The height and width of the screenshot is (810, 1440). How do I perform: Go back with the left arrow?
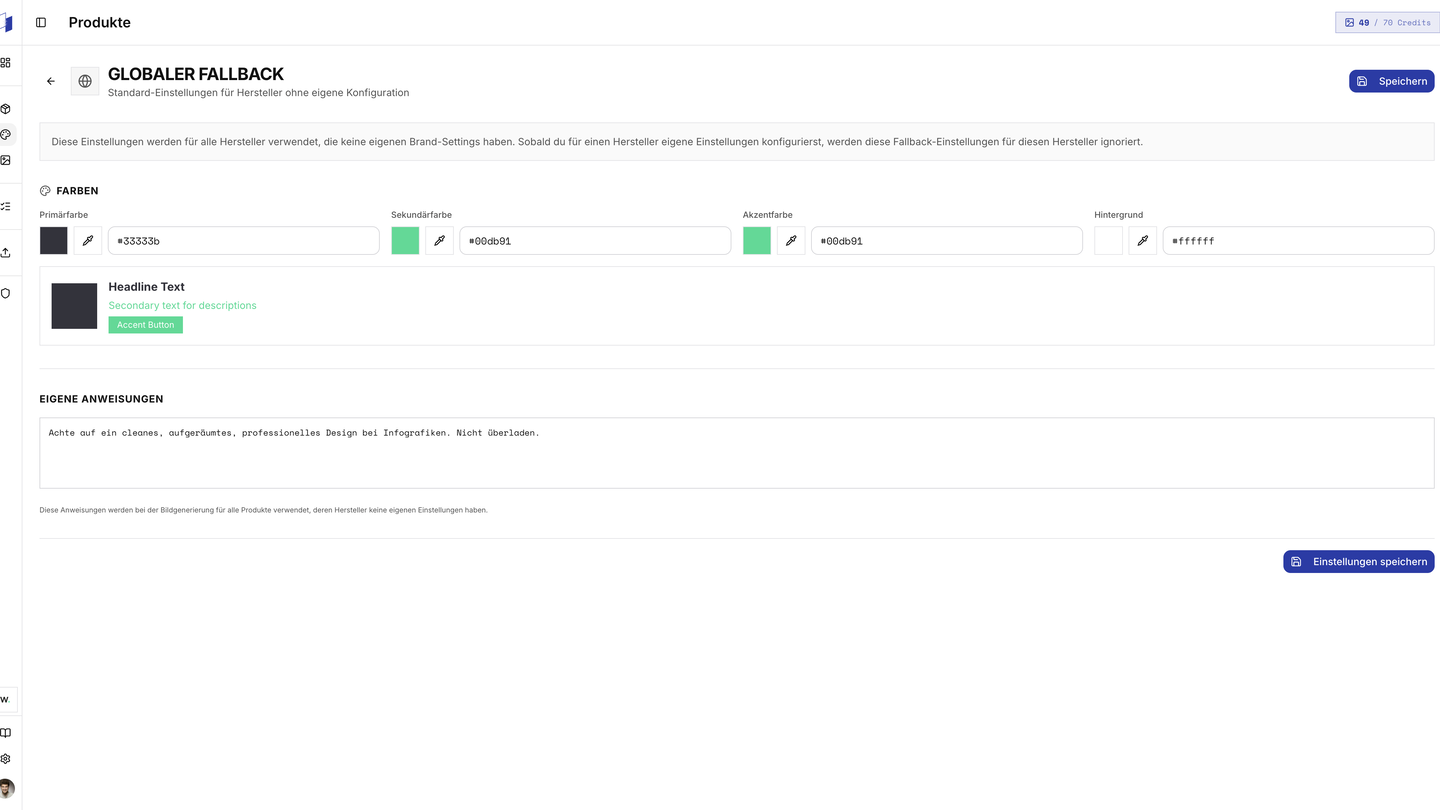click(x=51, y=81)
